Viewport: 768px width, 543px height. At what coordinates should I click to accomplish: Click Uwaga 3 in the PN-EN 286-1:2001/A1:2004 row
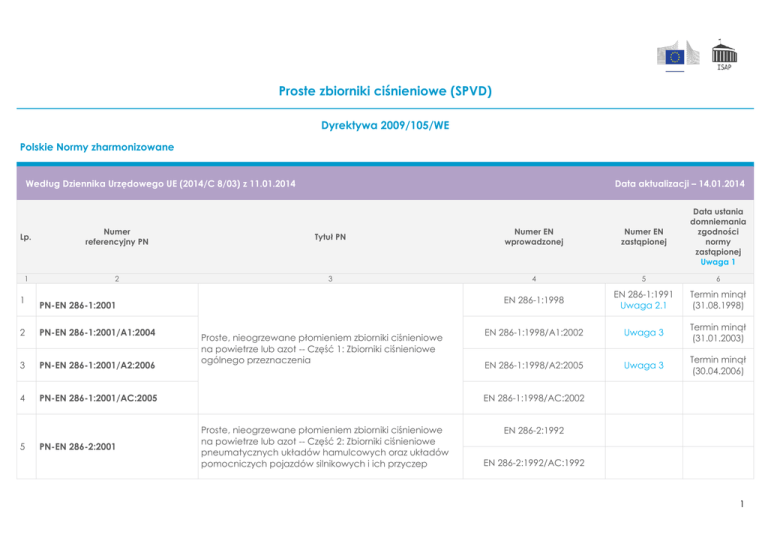pos(637,329)
